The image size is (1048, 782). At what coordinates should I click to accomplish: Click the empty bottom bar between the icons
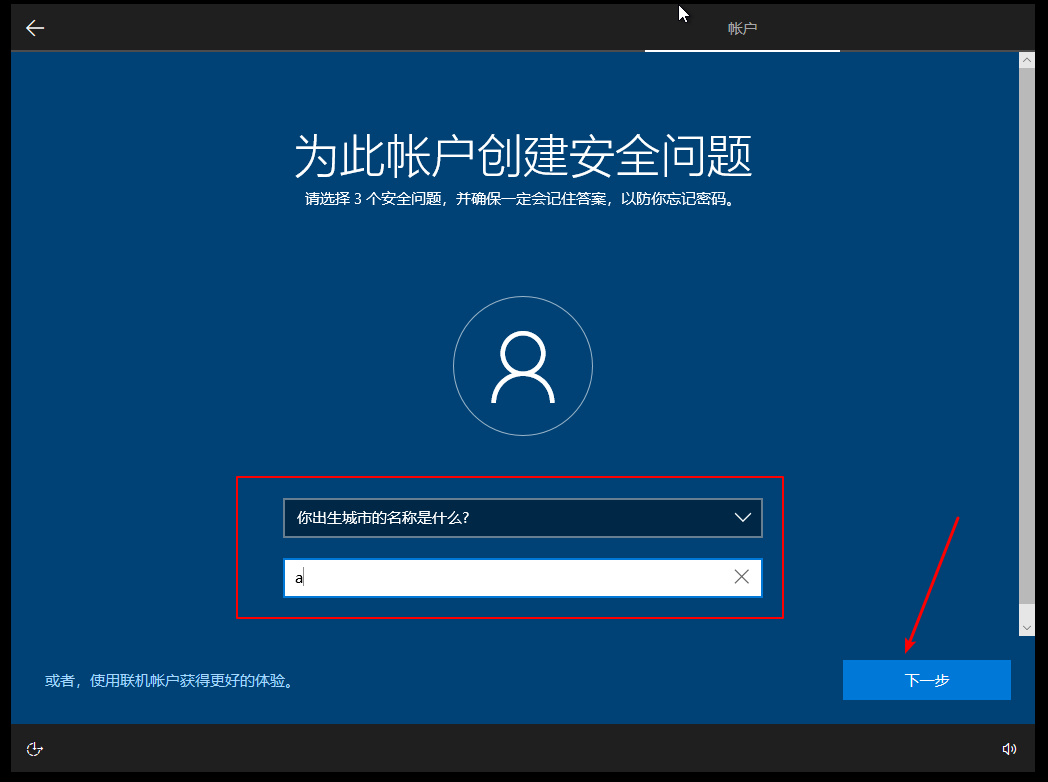point(520,749)
